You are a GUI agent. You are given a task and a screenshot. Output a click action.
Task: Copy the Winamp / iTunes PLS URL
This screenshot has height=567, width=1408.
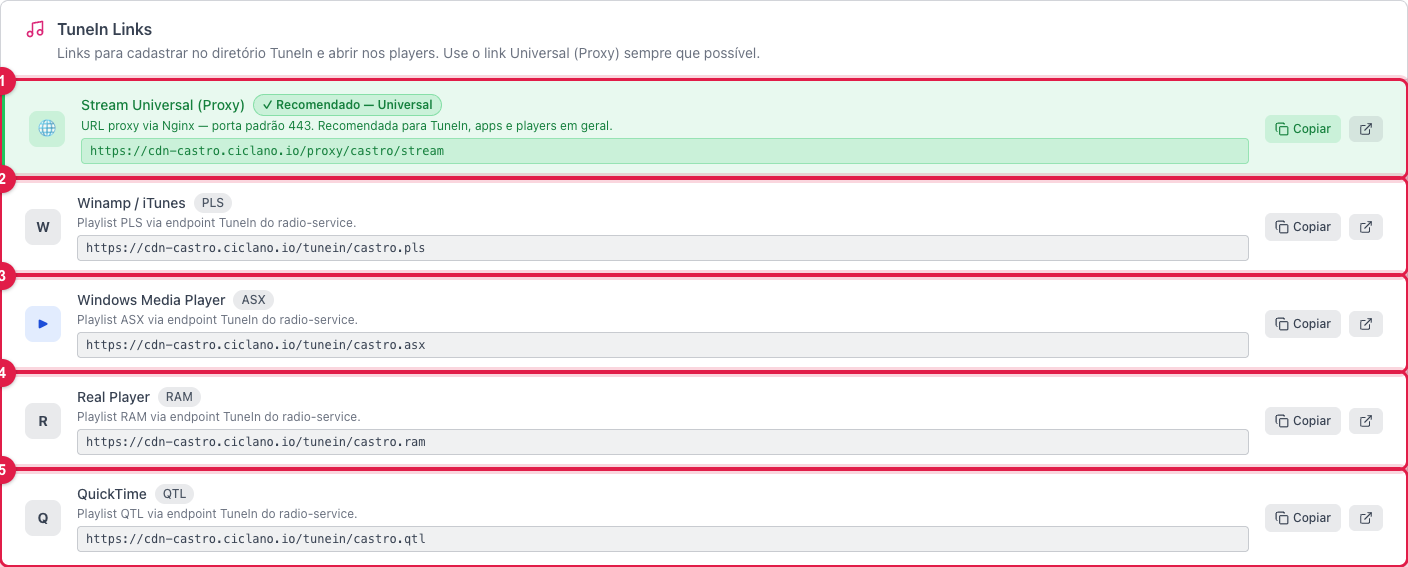(1303, 227)
